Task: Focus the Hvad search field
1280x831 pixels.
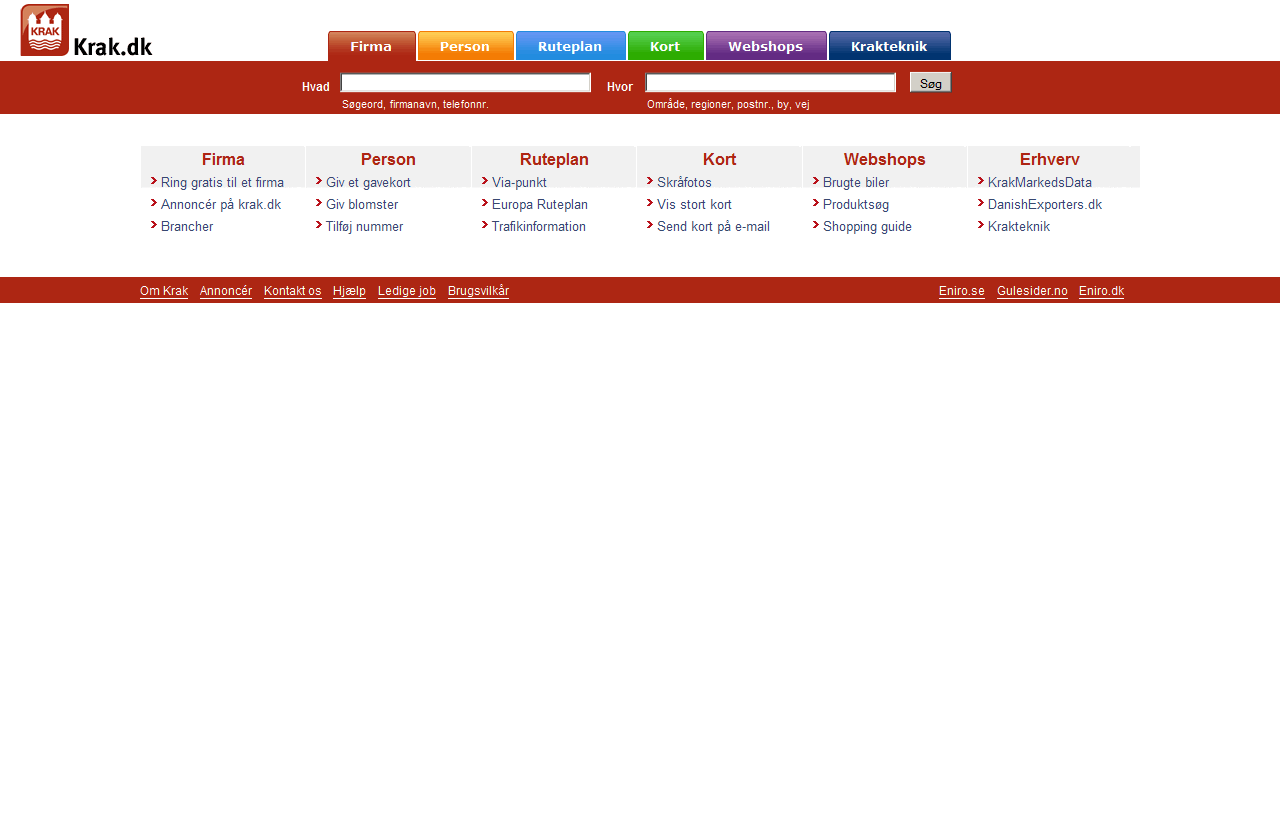Action: (x=466, y=83)
